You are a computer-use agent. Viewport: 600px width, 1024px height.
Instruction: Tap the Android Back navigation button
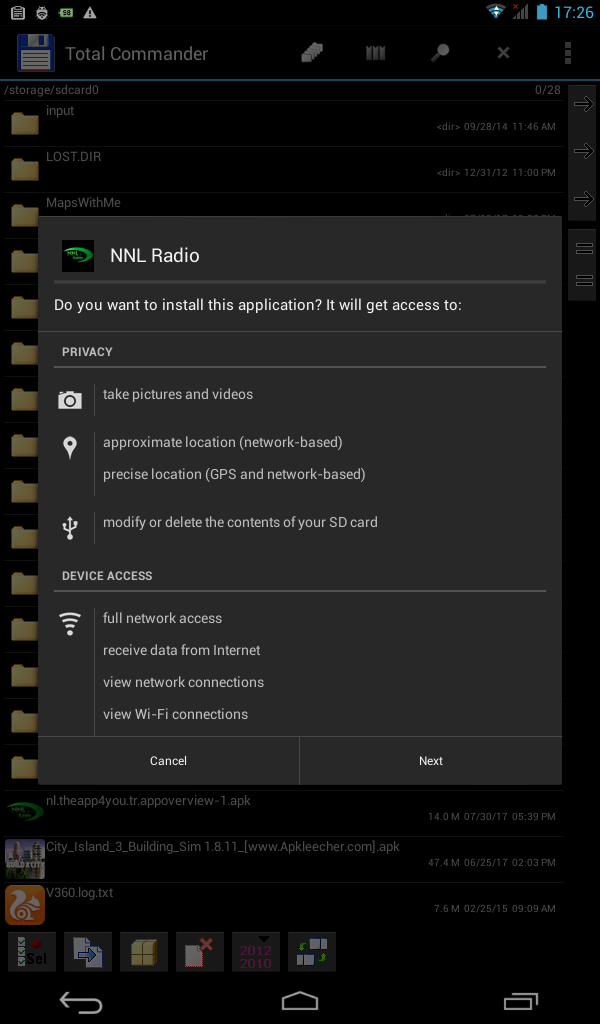[80, 1002]
